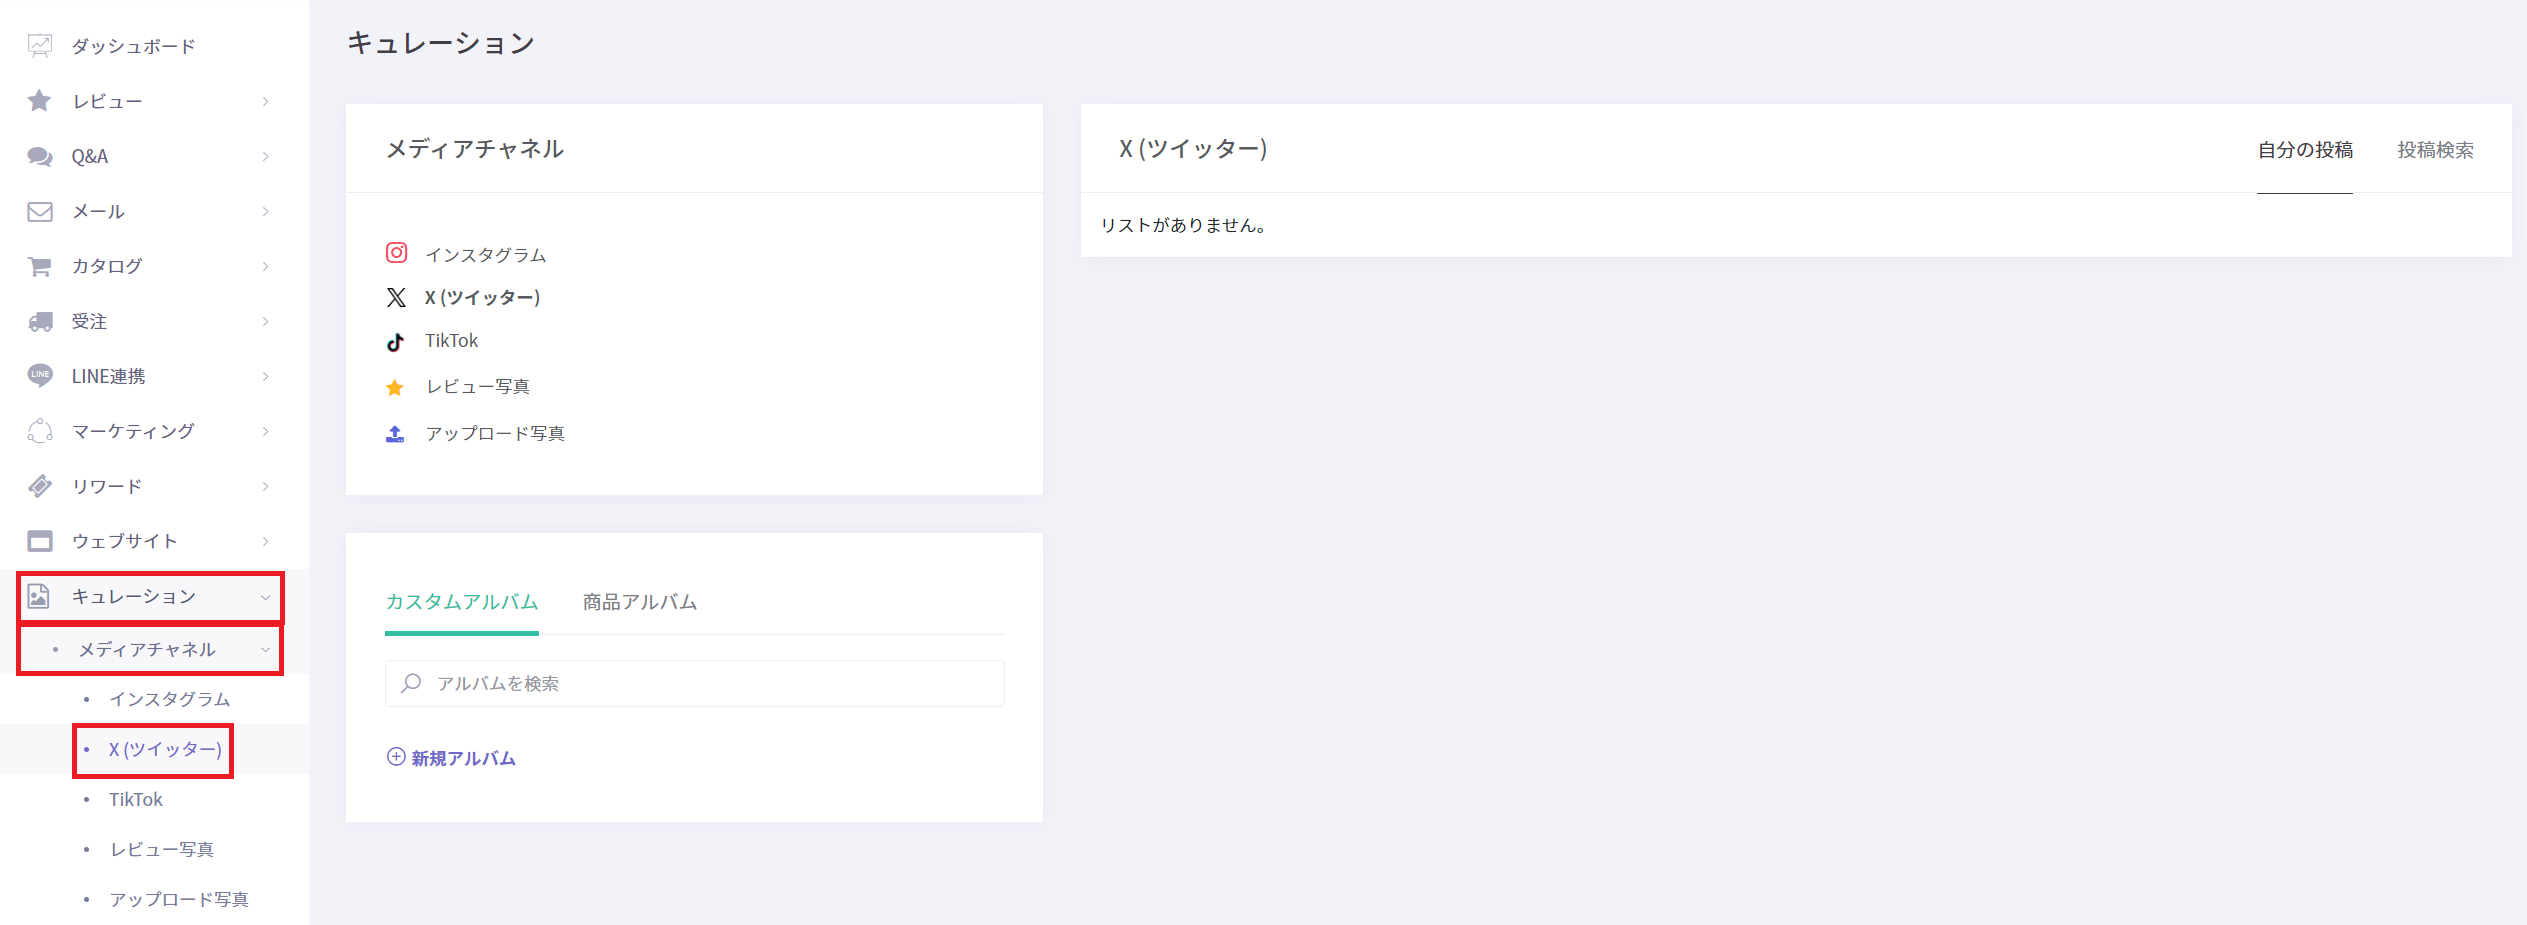
Task: Click the Instagram icon in media channel panel
Action: click(396, 253)
